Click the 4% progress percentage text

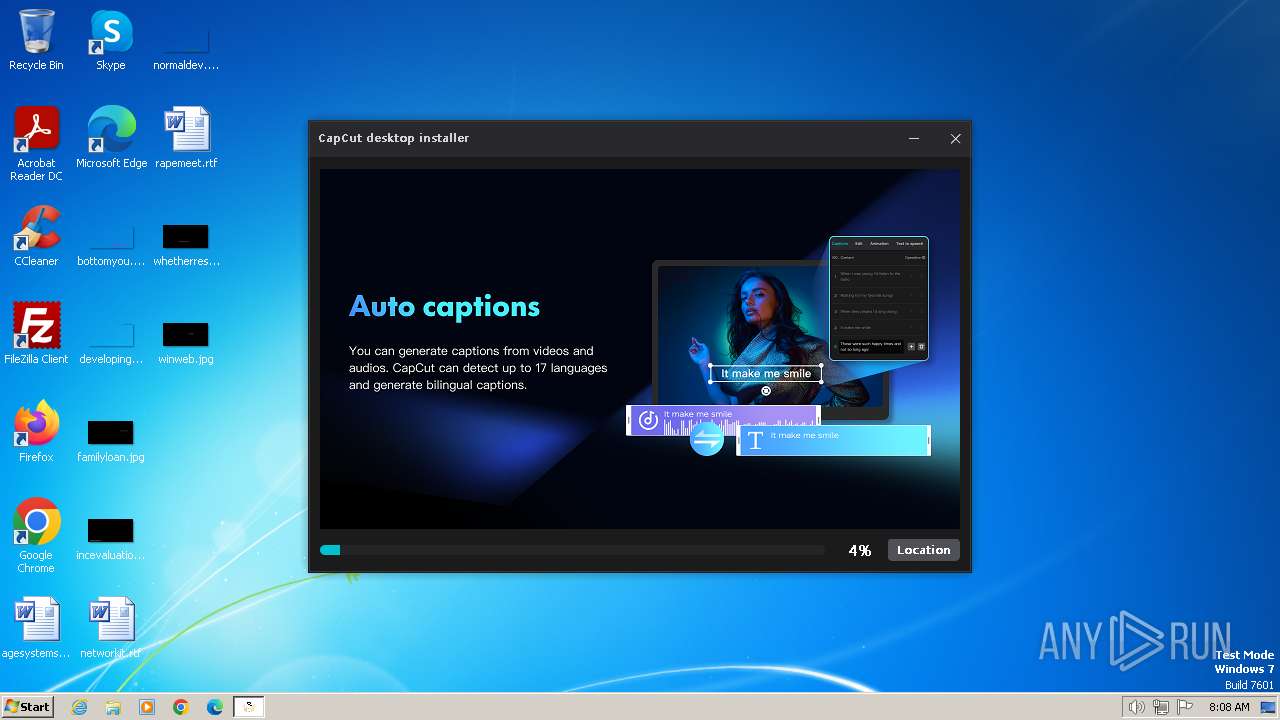point(860,550)
